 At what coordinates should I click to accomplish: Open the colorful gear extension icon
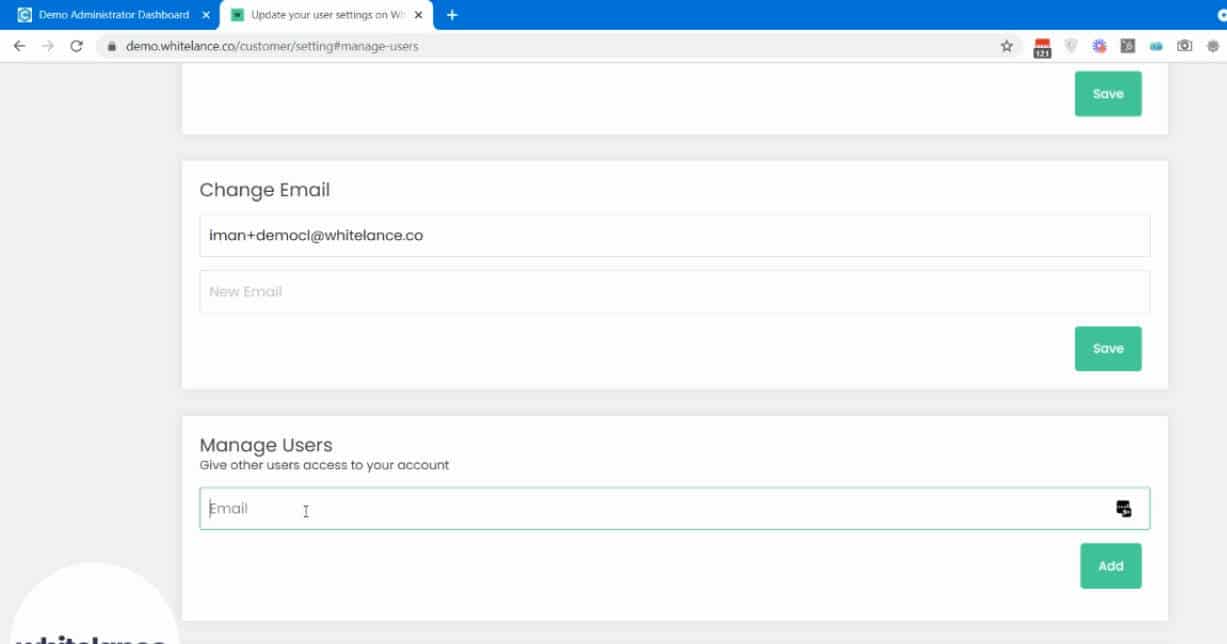1099,46
